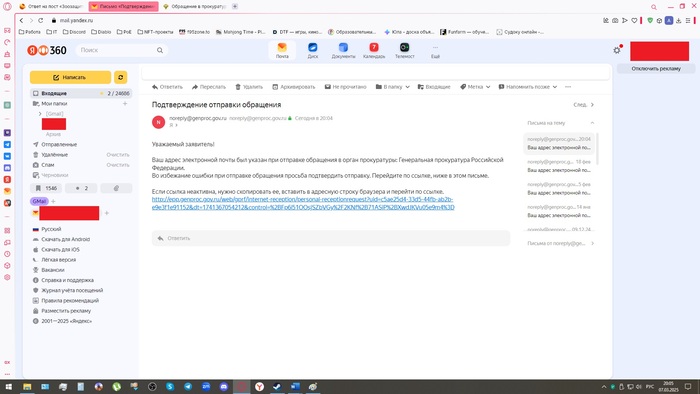The image size is (700, 394).
Task: Open Windows Start menu
Action: pyautogui.click(x=8, y=387)
